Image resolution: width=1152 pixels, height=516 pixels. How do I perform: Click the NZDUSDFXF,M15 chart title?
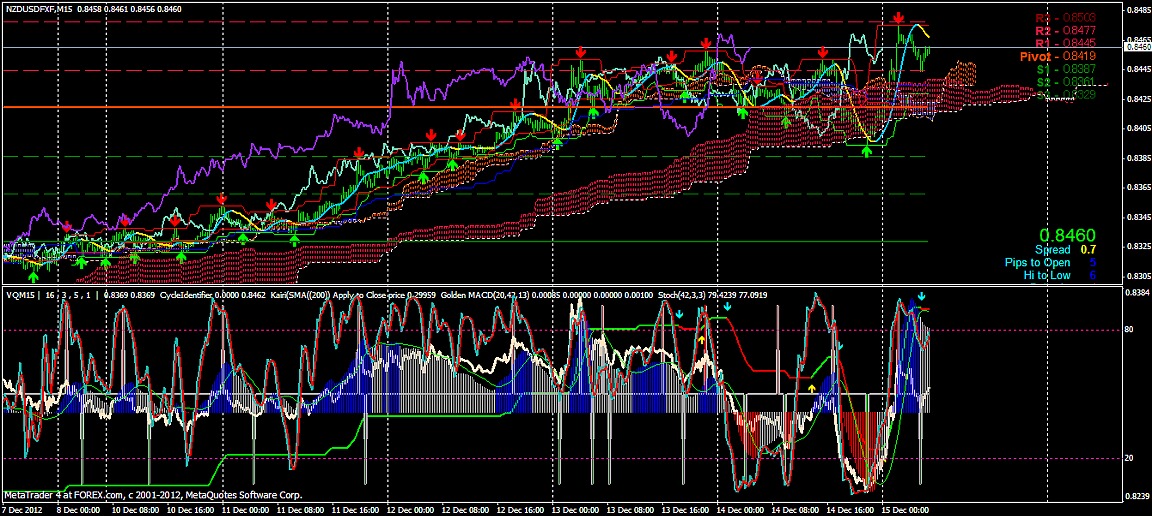(x=38, y=8)
